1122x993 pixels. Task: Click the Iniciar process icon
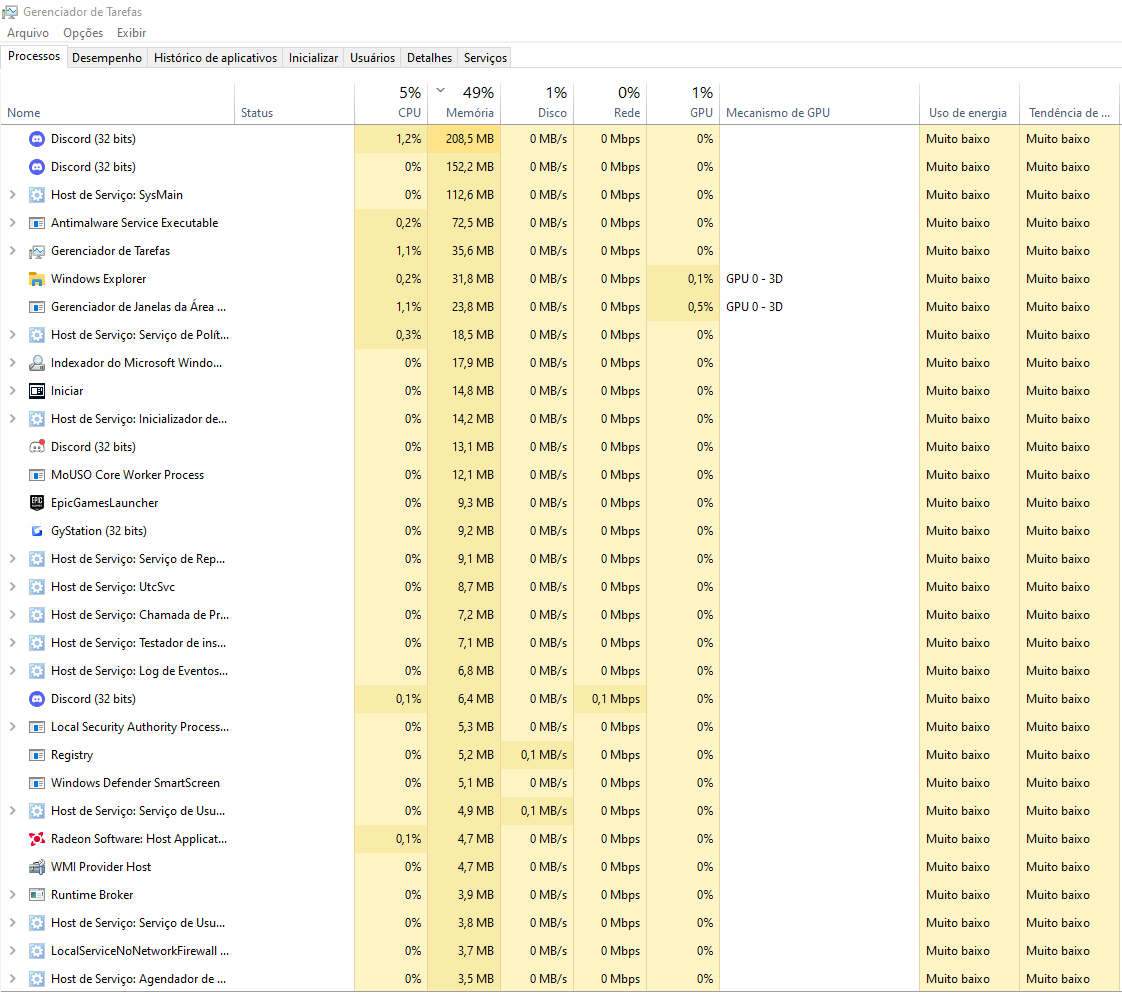tap(36, 391)
